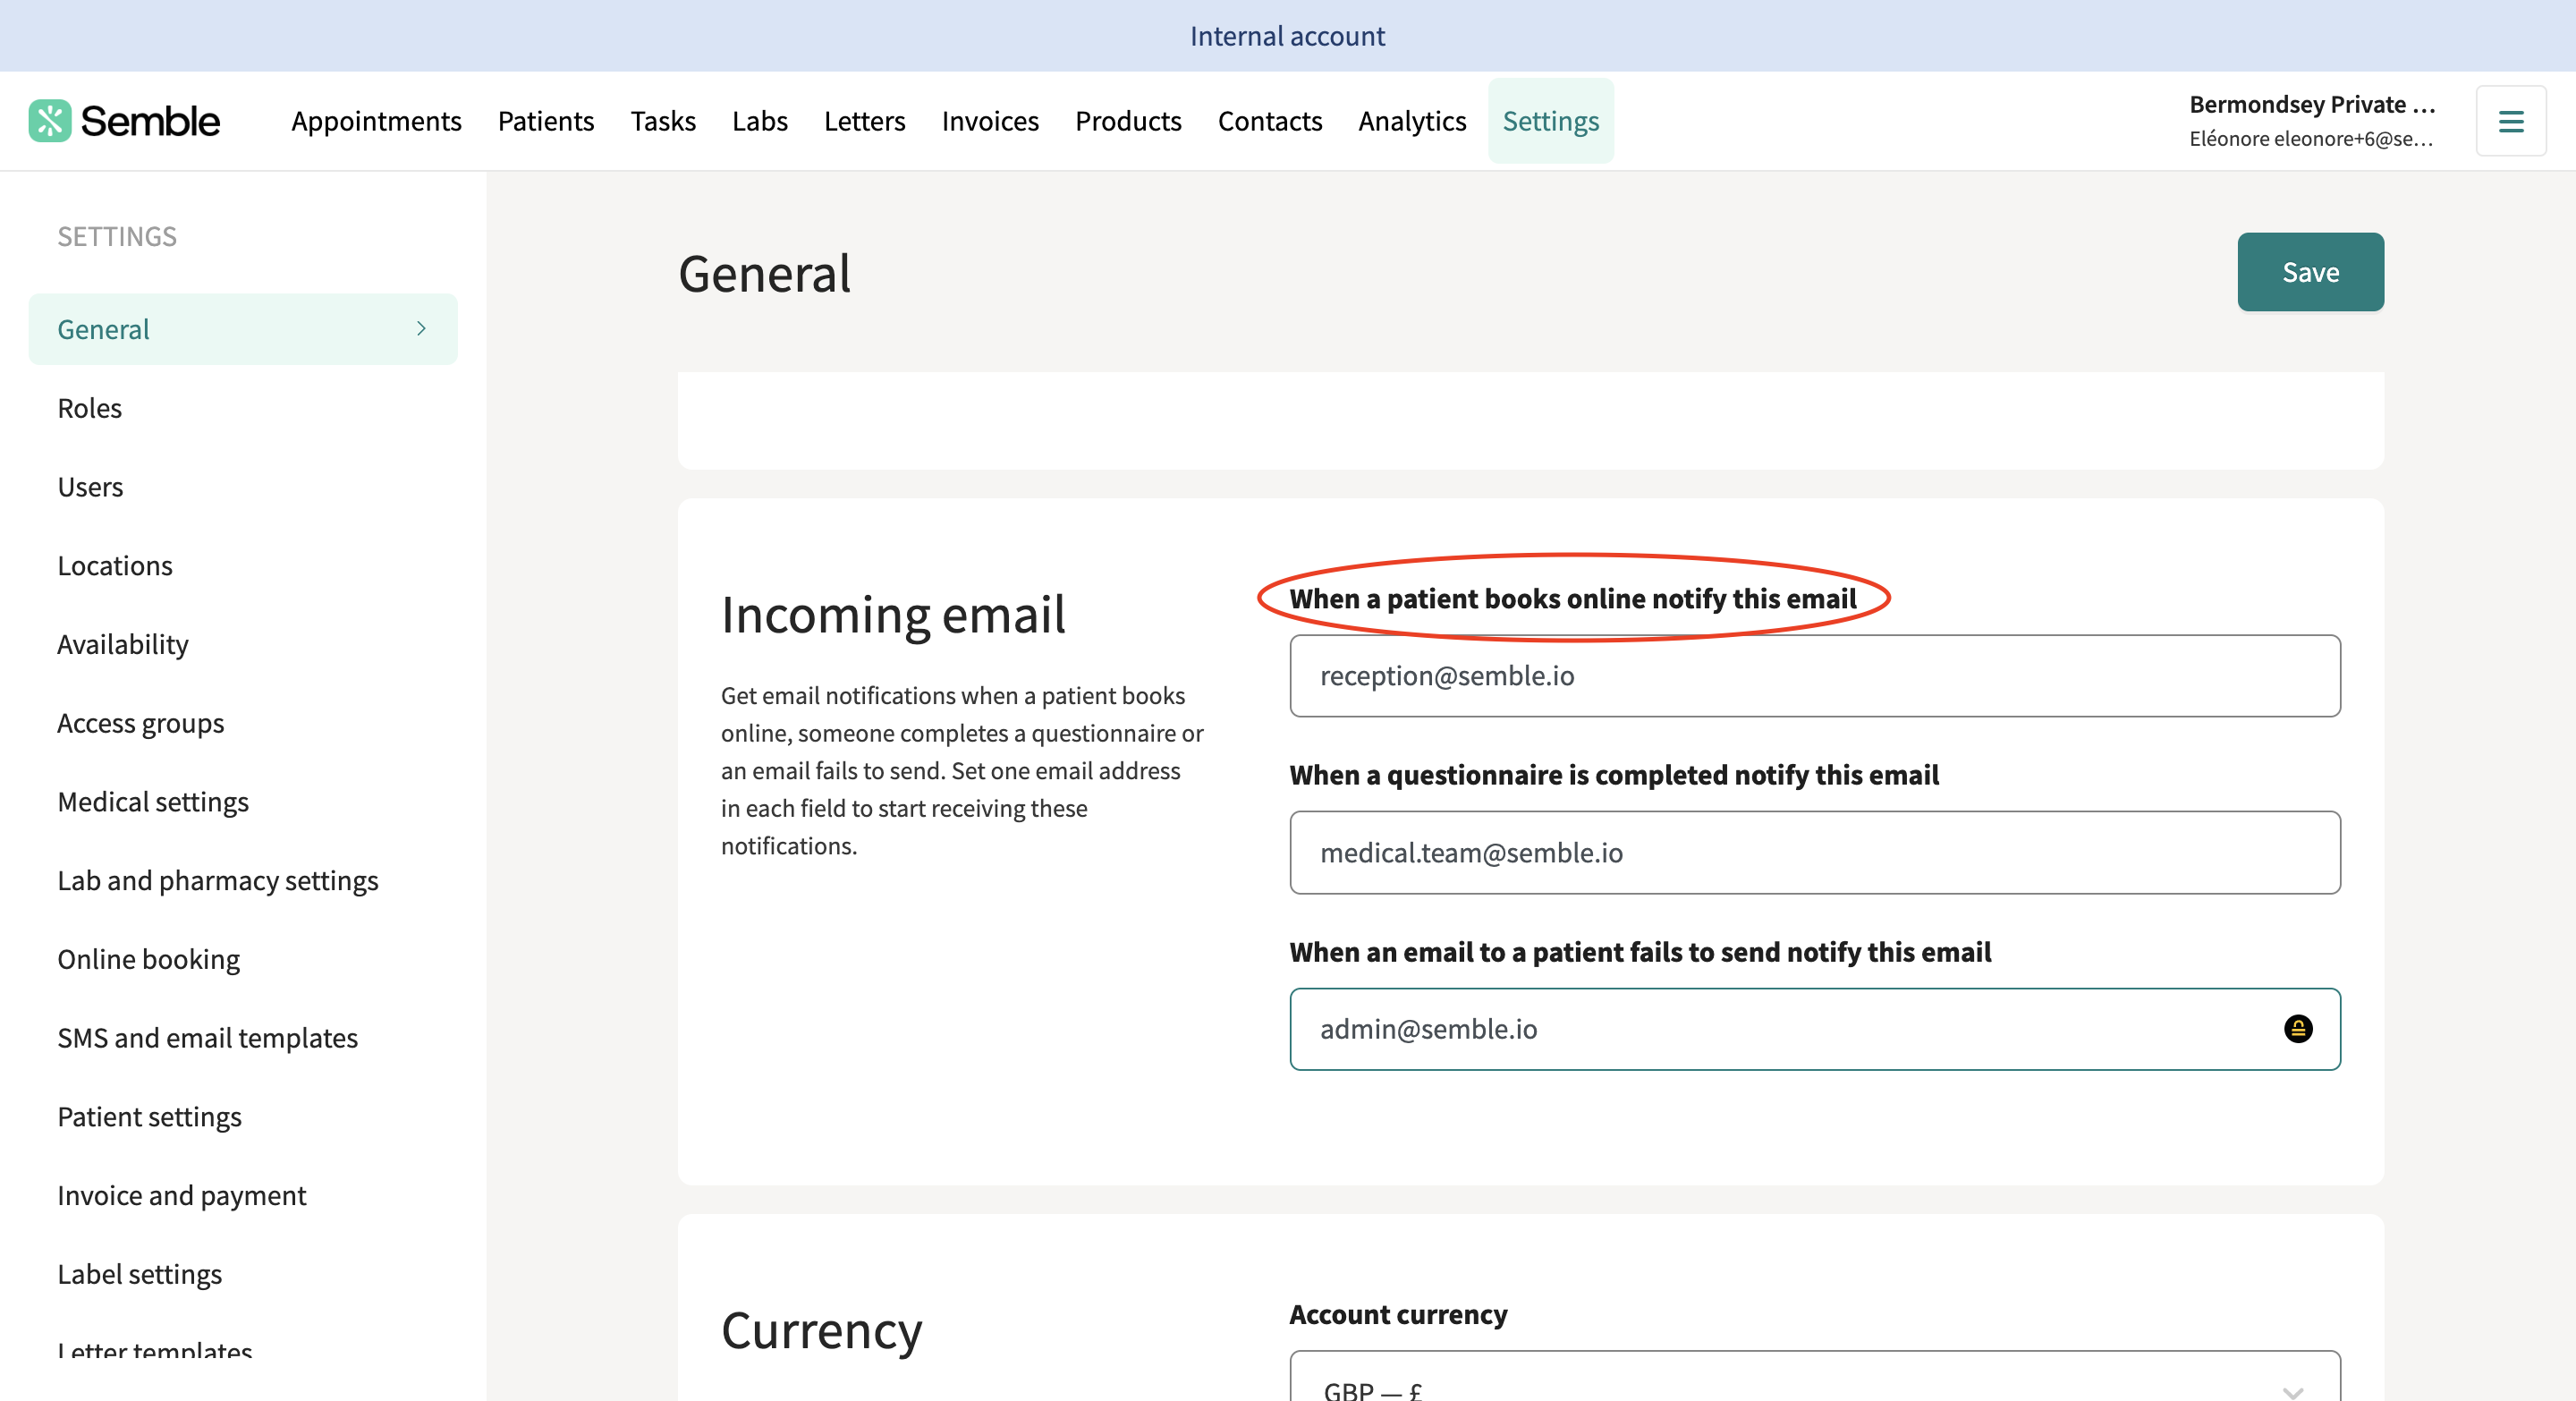Click the Account currency label

[x=1398, y=1314]
